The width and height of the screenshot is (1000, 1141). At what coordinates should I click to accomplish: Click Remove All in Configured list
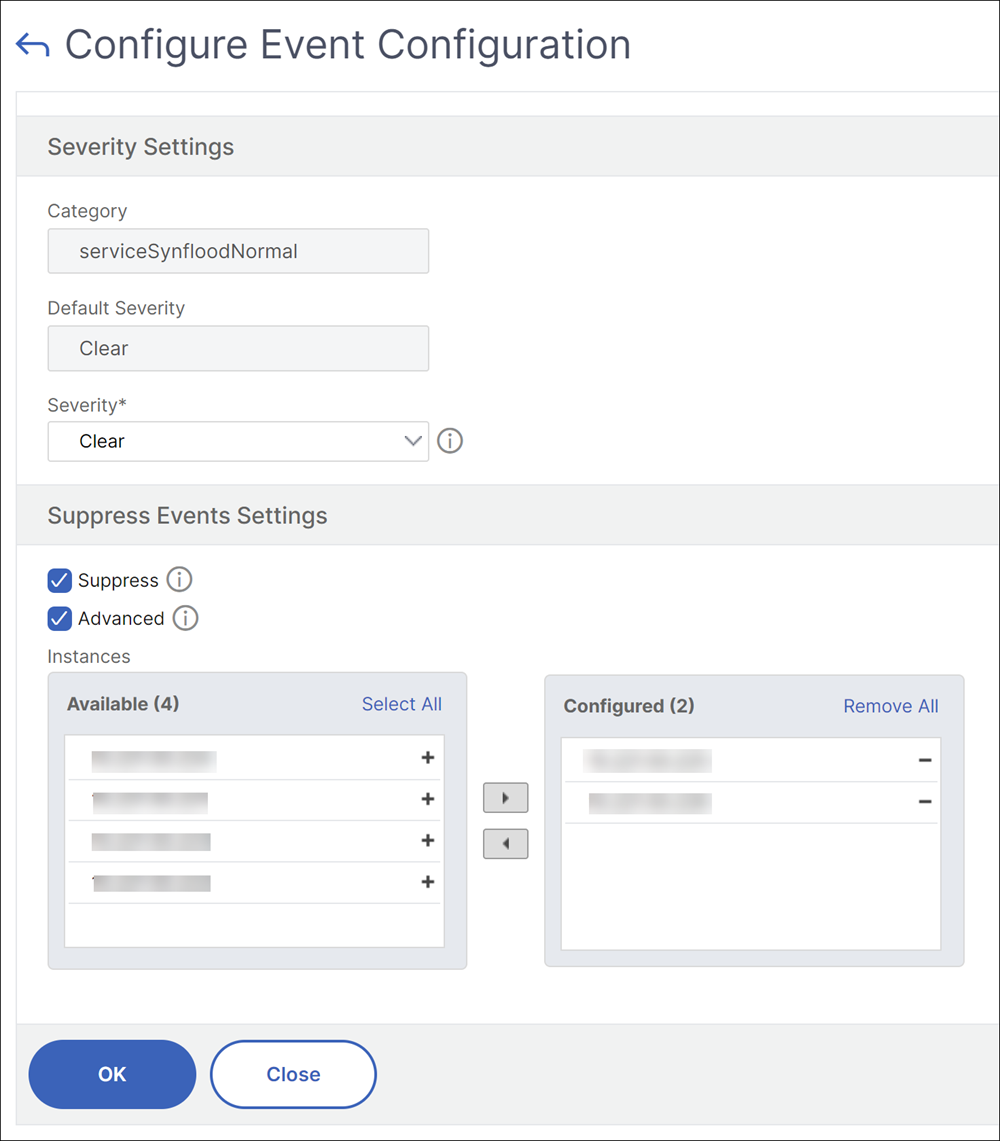click(891, 706)
